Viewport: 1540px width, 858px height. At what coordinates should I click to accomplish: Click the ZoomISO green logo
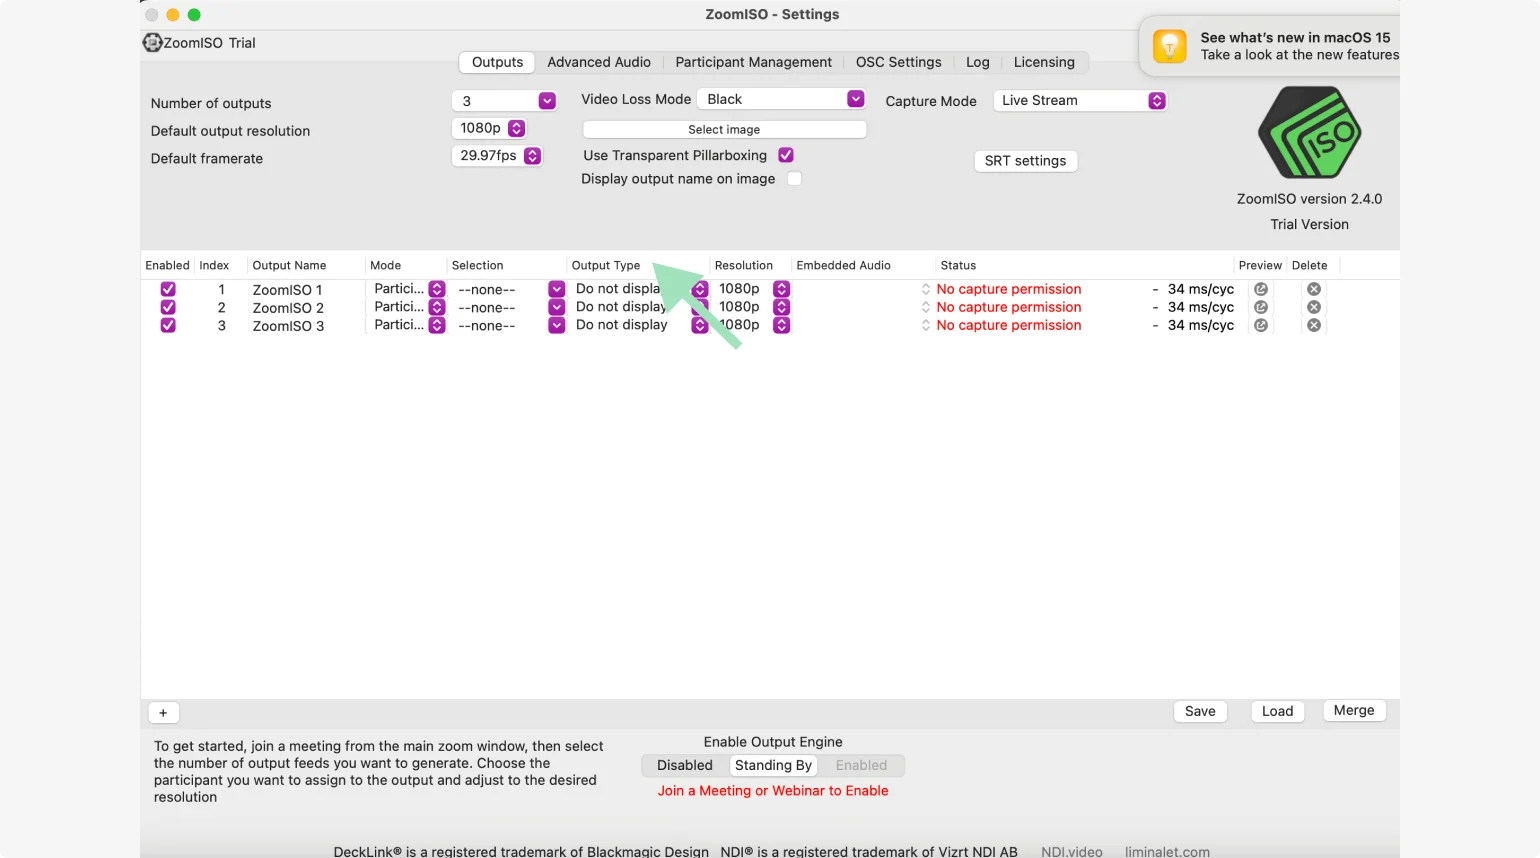click(1309, 133)
